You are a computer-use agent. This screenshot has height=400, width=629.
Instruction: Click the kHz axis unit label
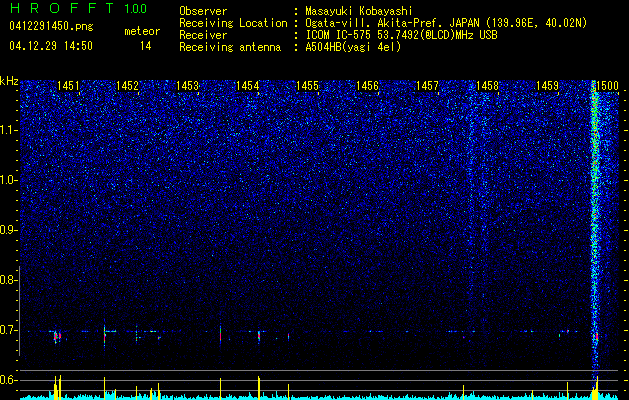coord(9,81)
